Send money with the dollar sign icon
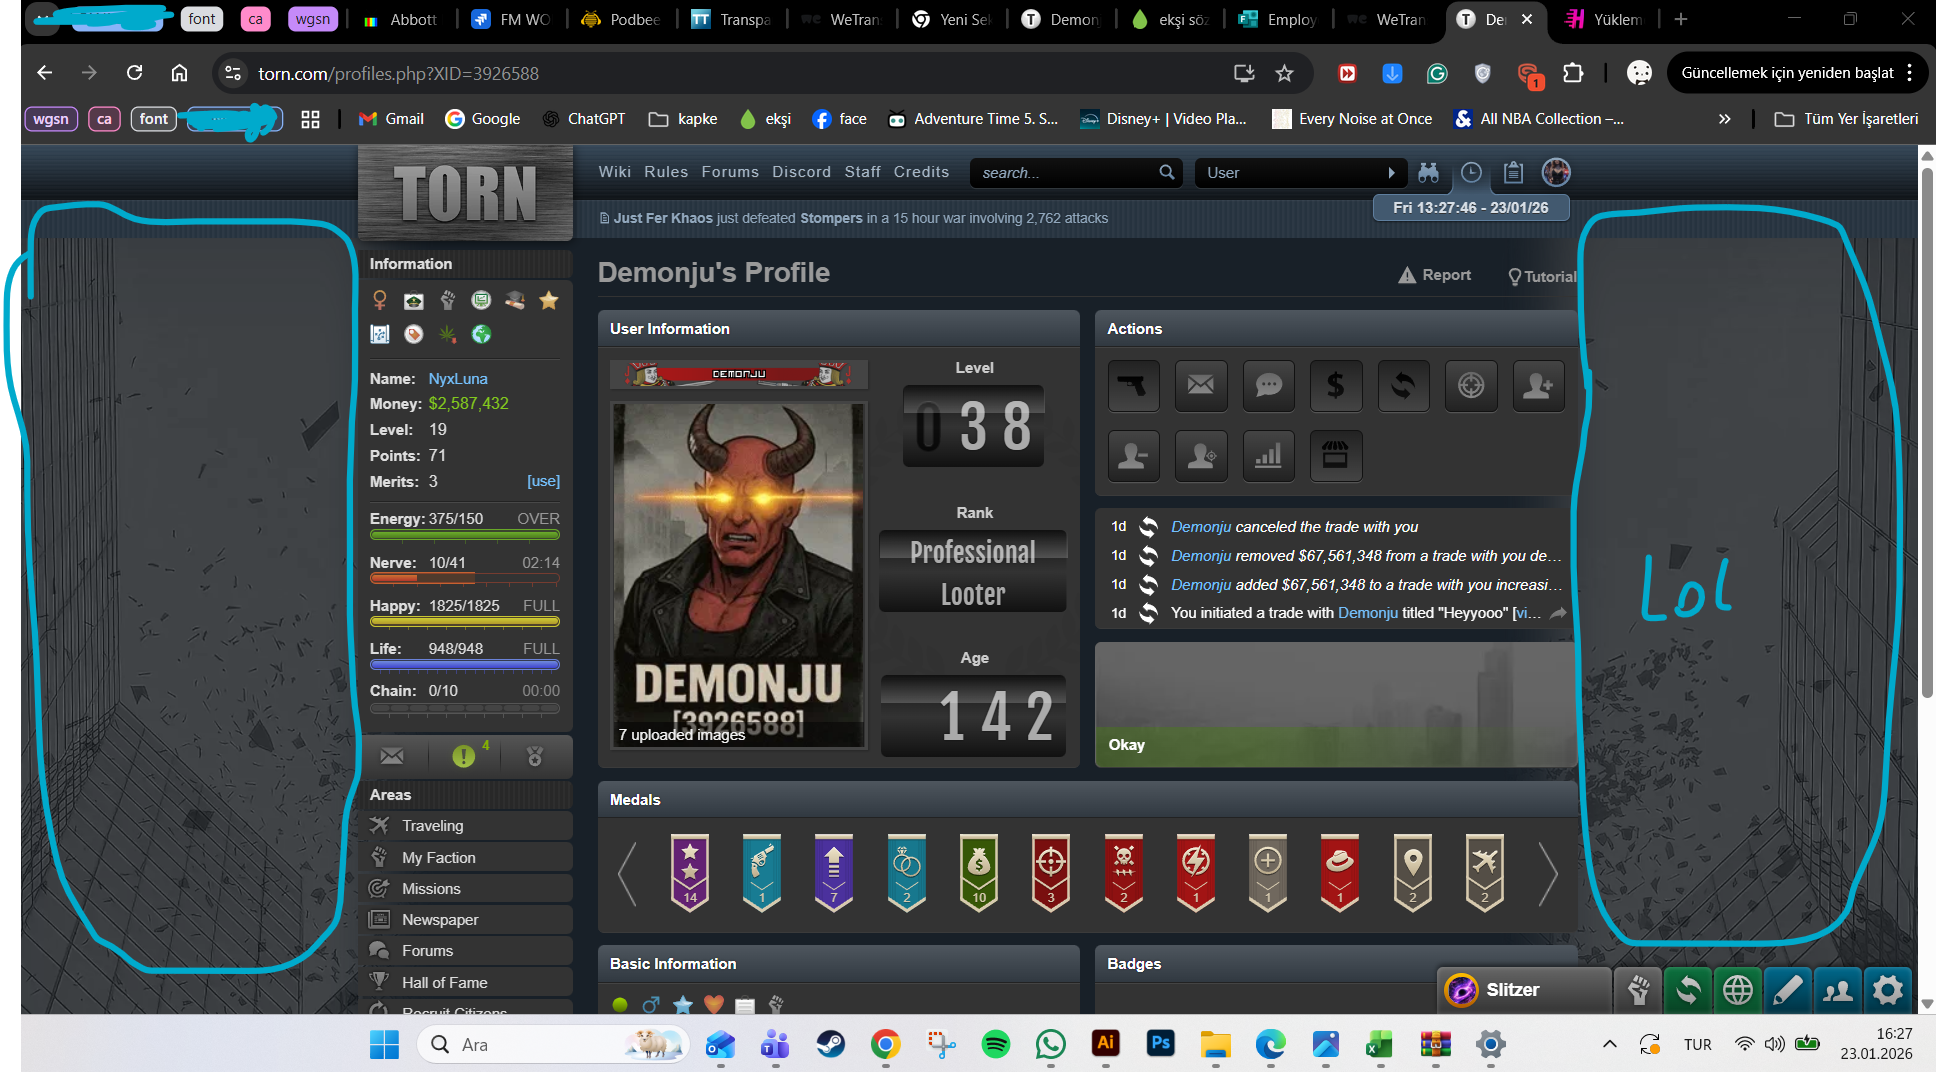 1336,386
